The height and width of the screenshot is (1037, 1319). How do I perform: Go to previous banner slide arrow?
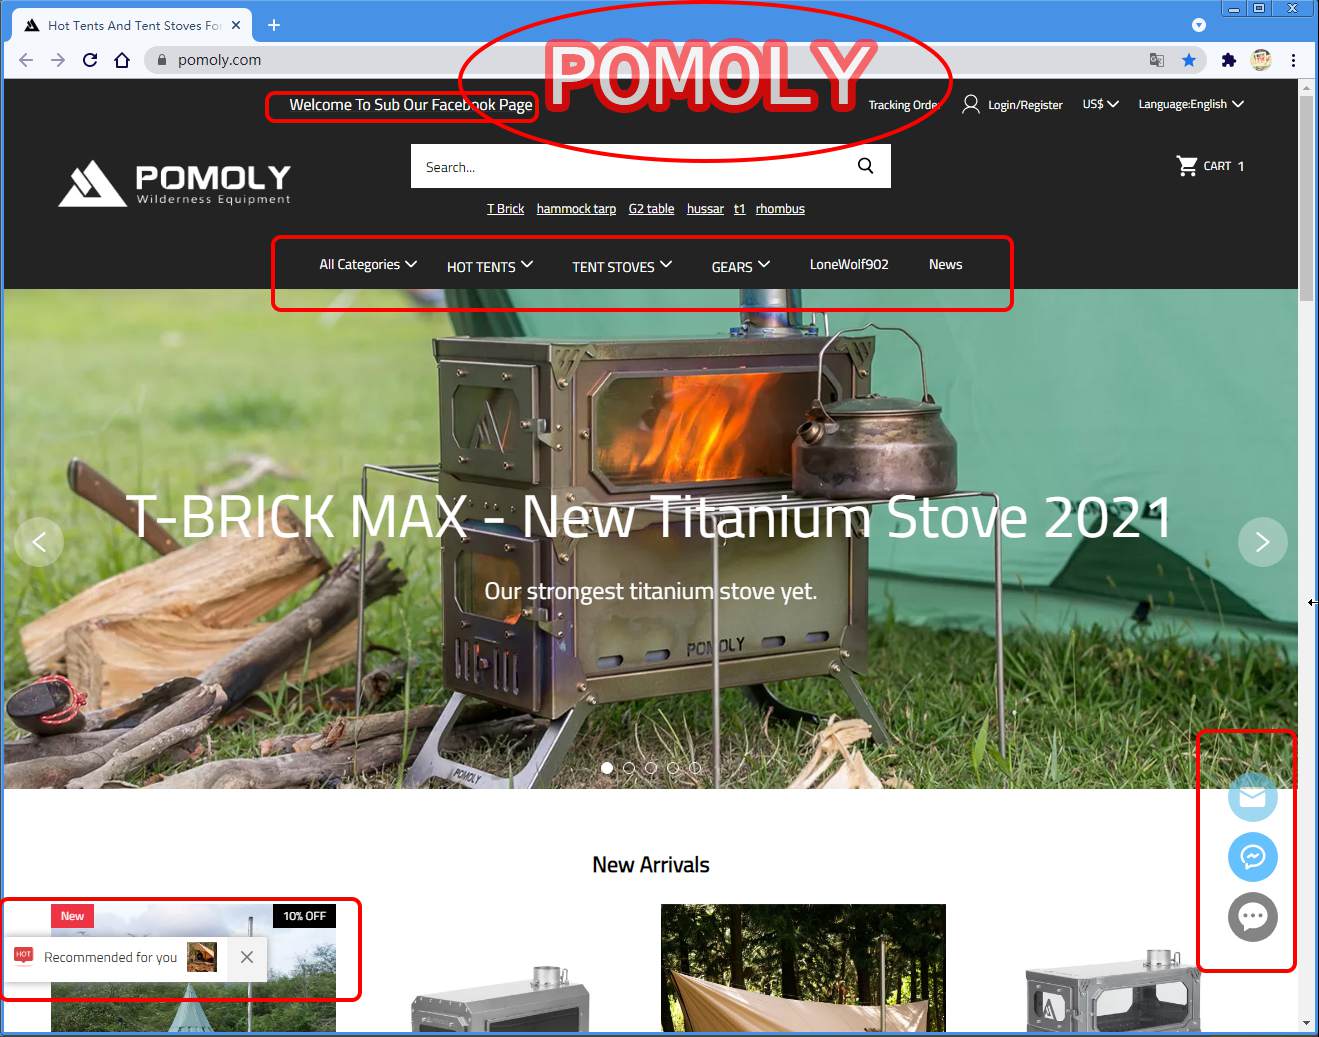[39, 542]
